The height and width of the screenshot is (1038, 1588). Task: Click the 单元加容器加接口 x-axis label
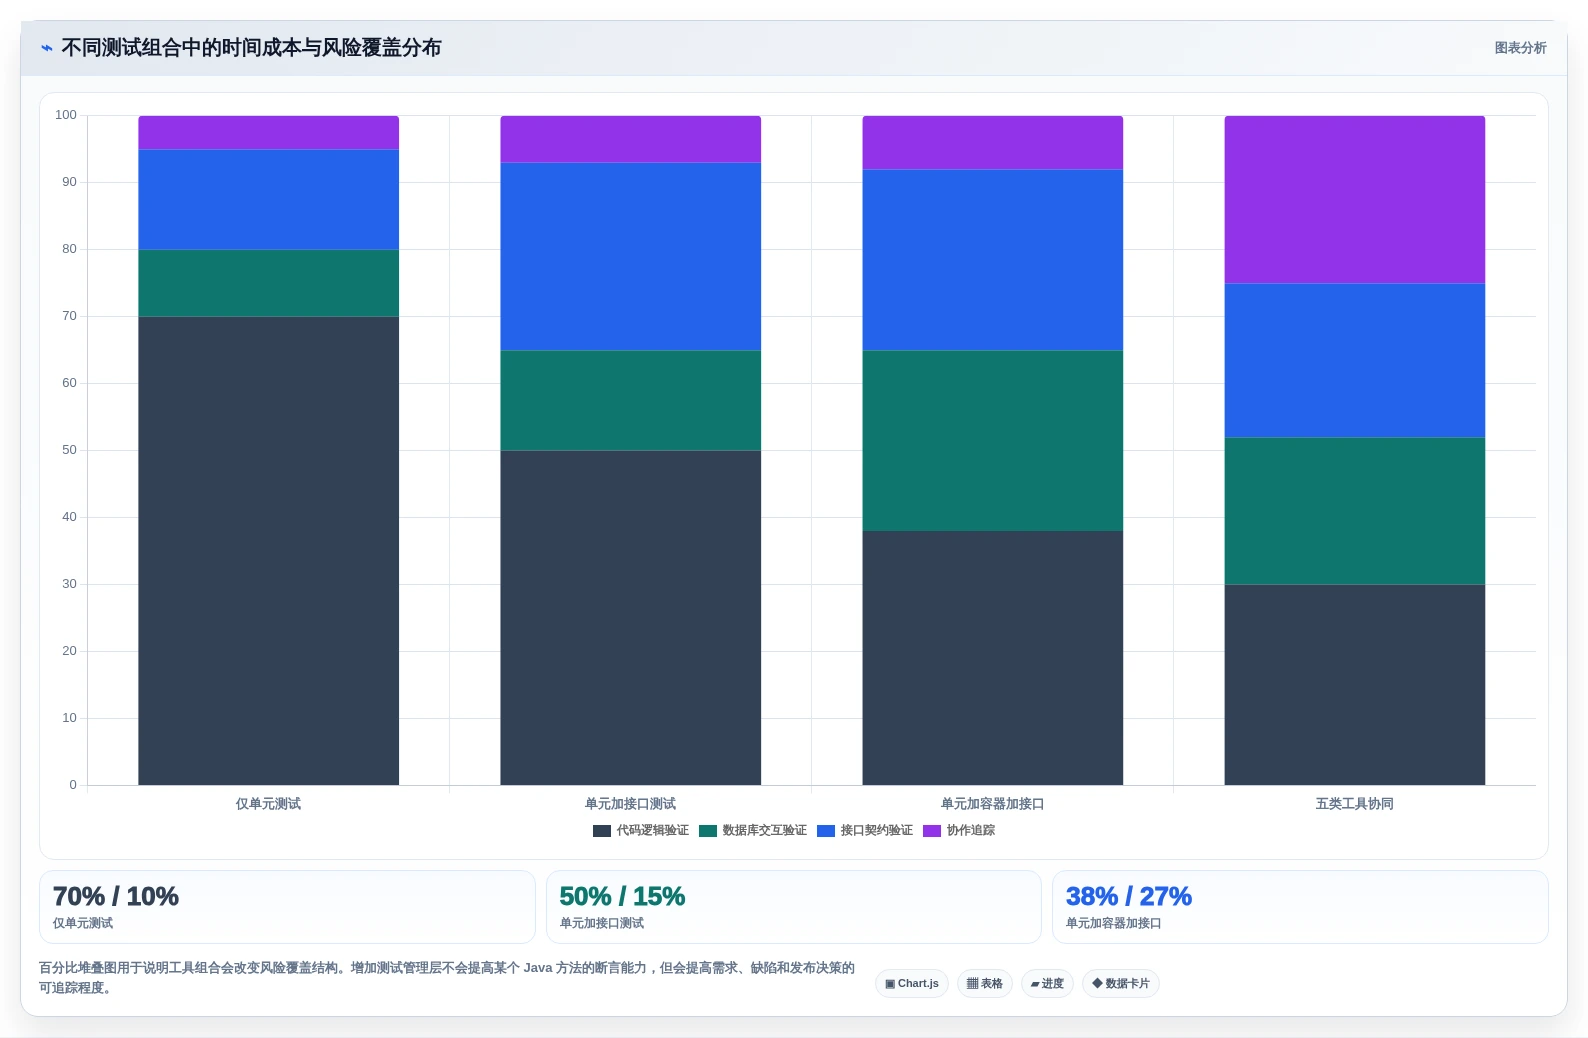[x=992, y=804]
